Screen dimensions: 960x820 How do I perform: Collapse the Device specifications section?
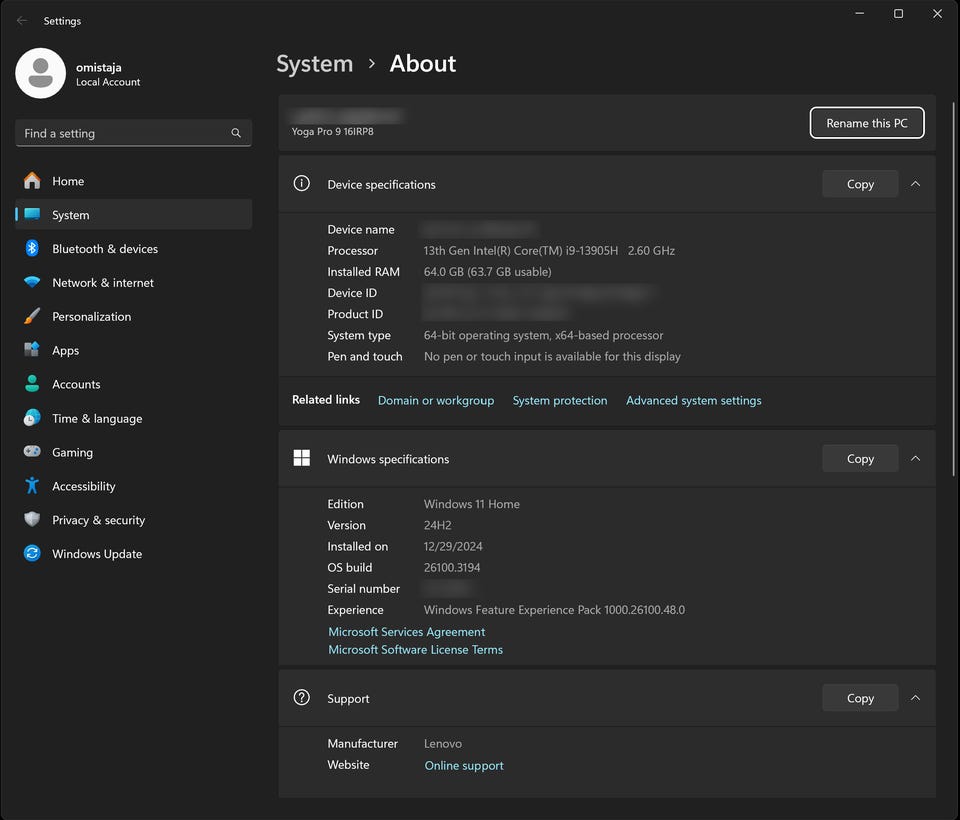(915, 184)
